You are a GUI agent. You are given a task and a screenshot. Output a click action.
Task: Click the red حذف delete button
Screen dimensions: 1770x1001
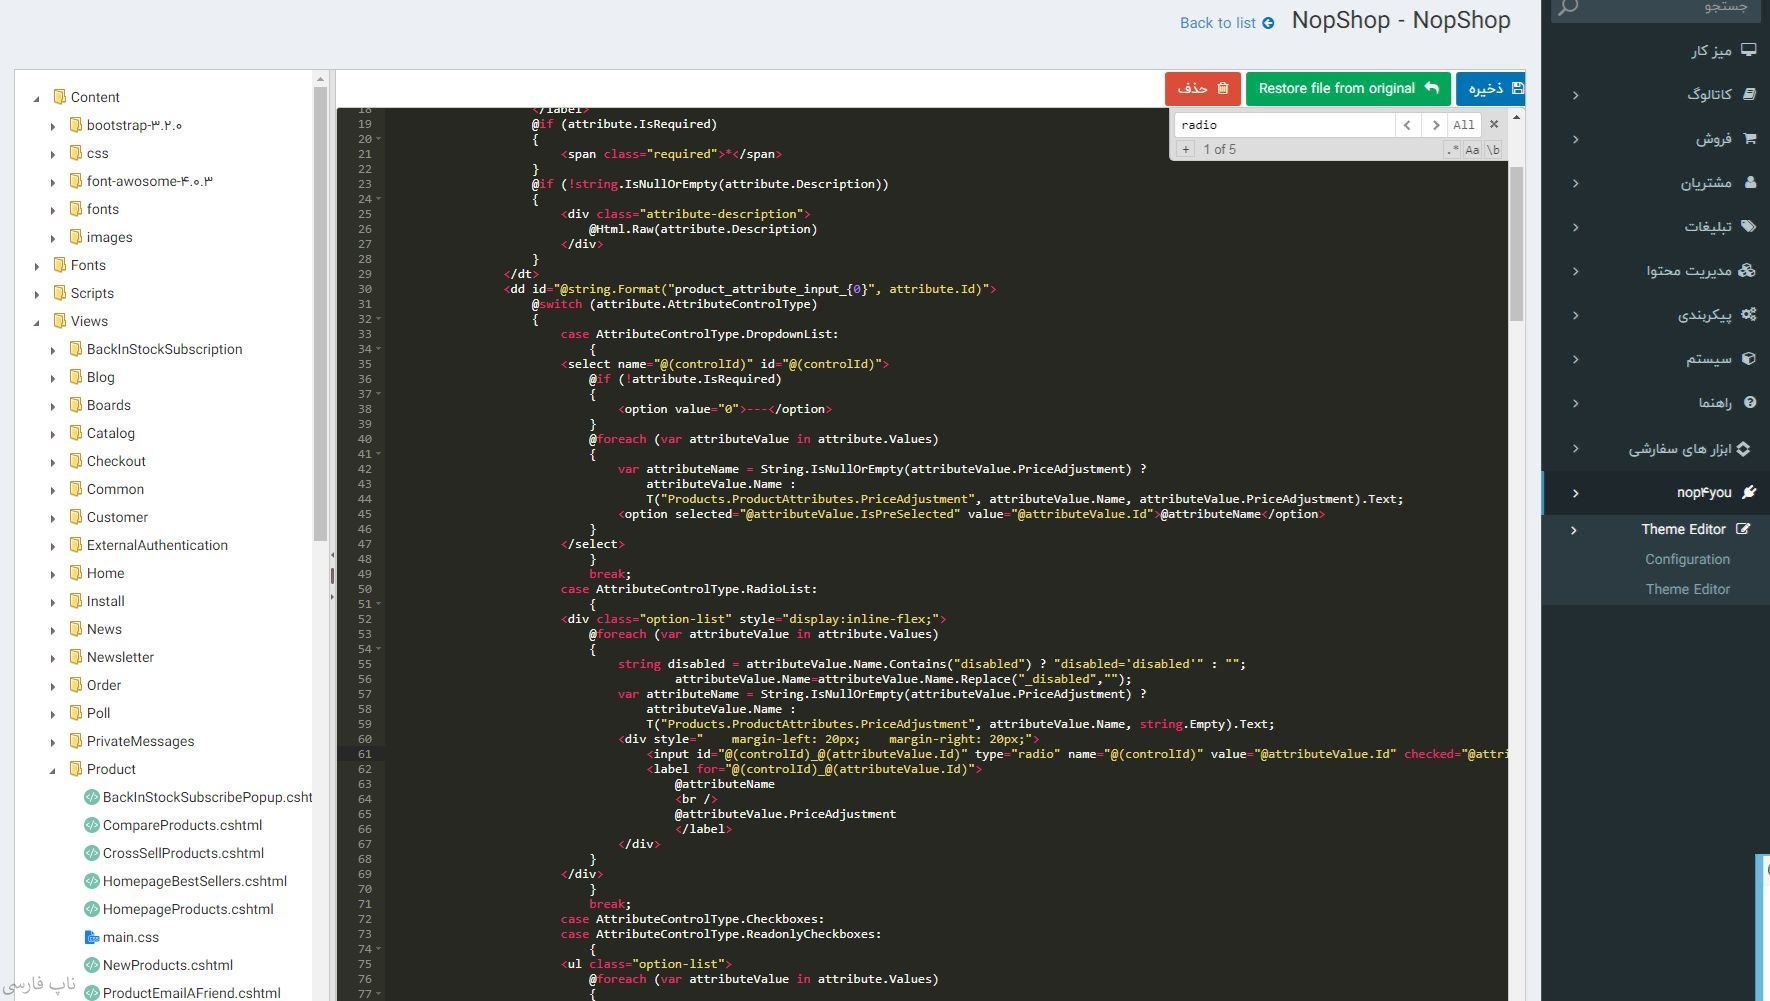(1202, 89)
